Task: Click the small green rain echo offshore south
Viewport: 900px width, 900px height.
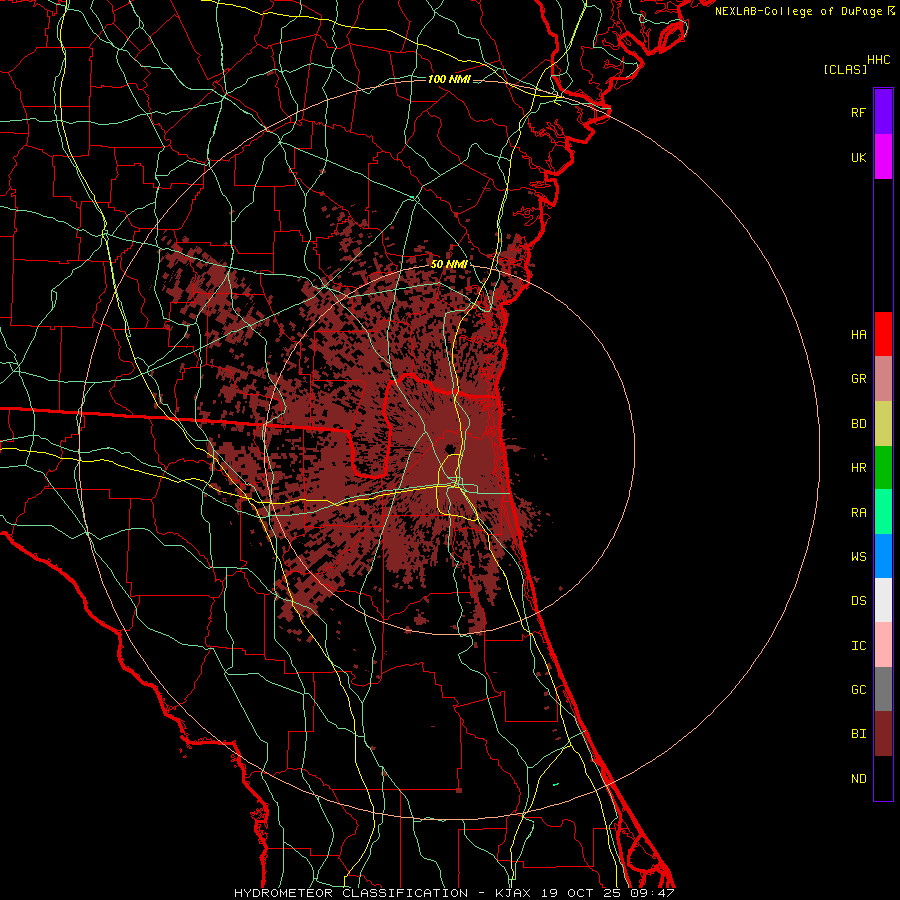Action: [x=556, y=784]
